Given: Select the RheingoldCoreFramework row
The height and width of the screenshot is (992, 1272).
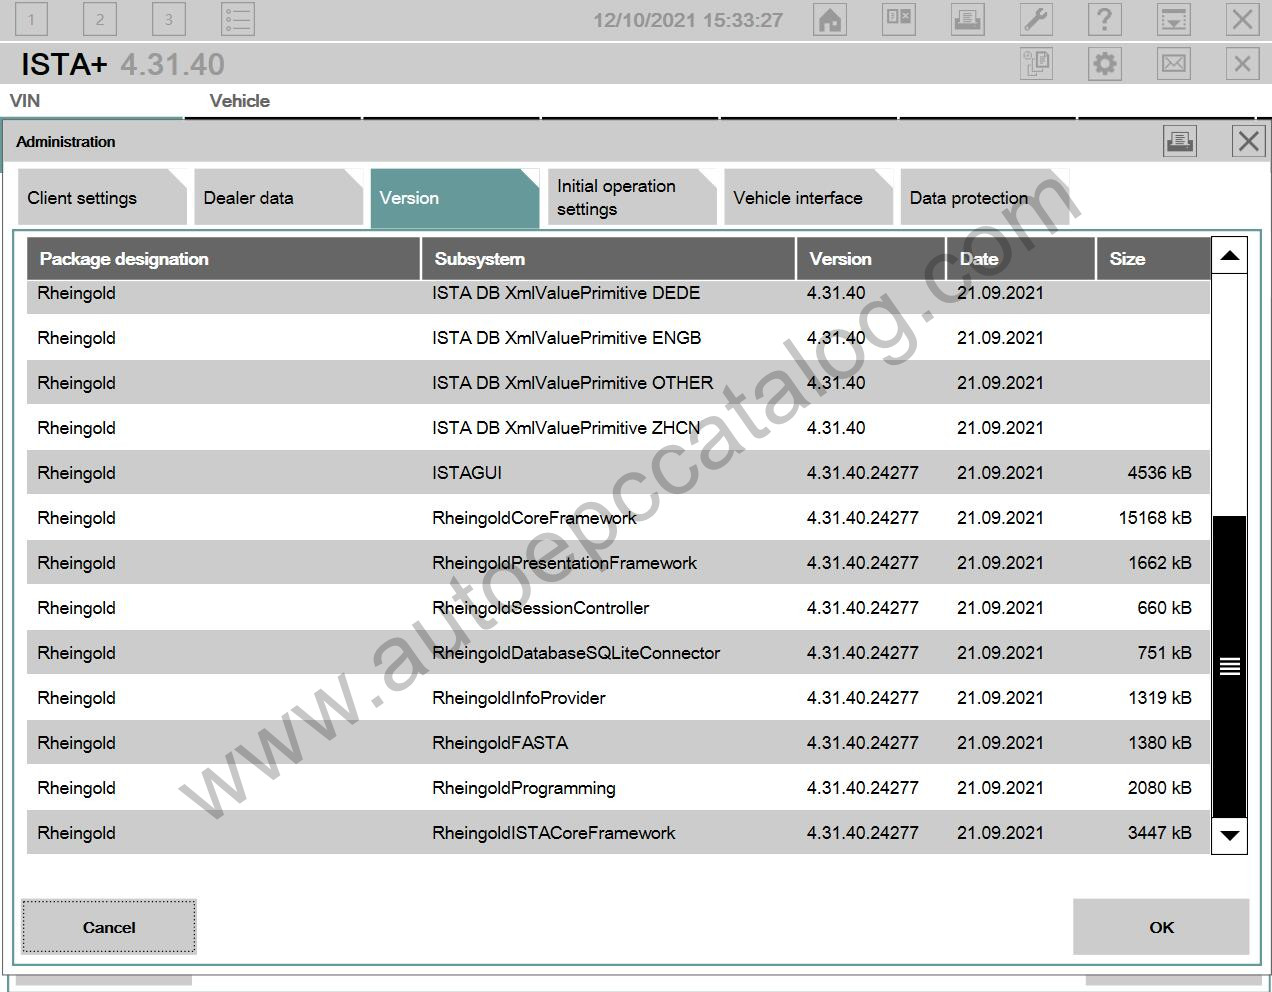Looking at the screenshot, I should [618, 518].
